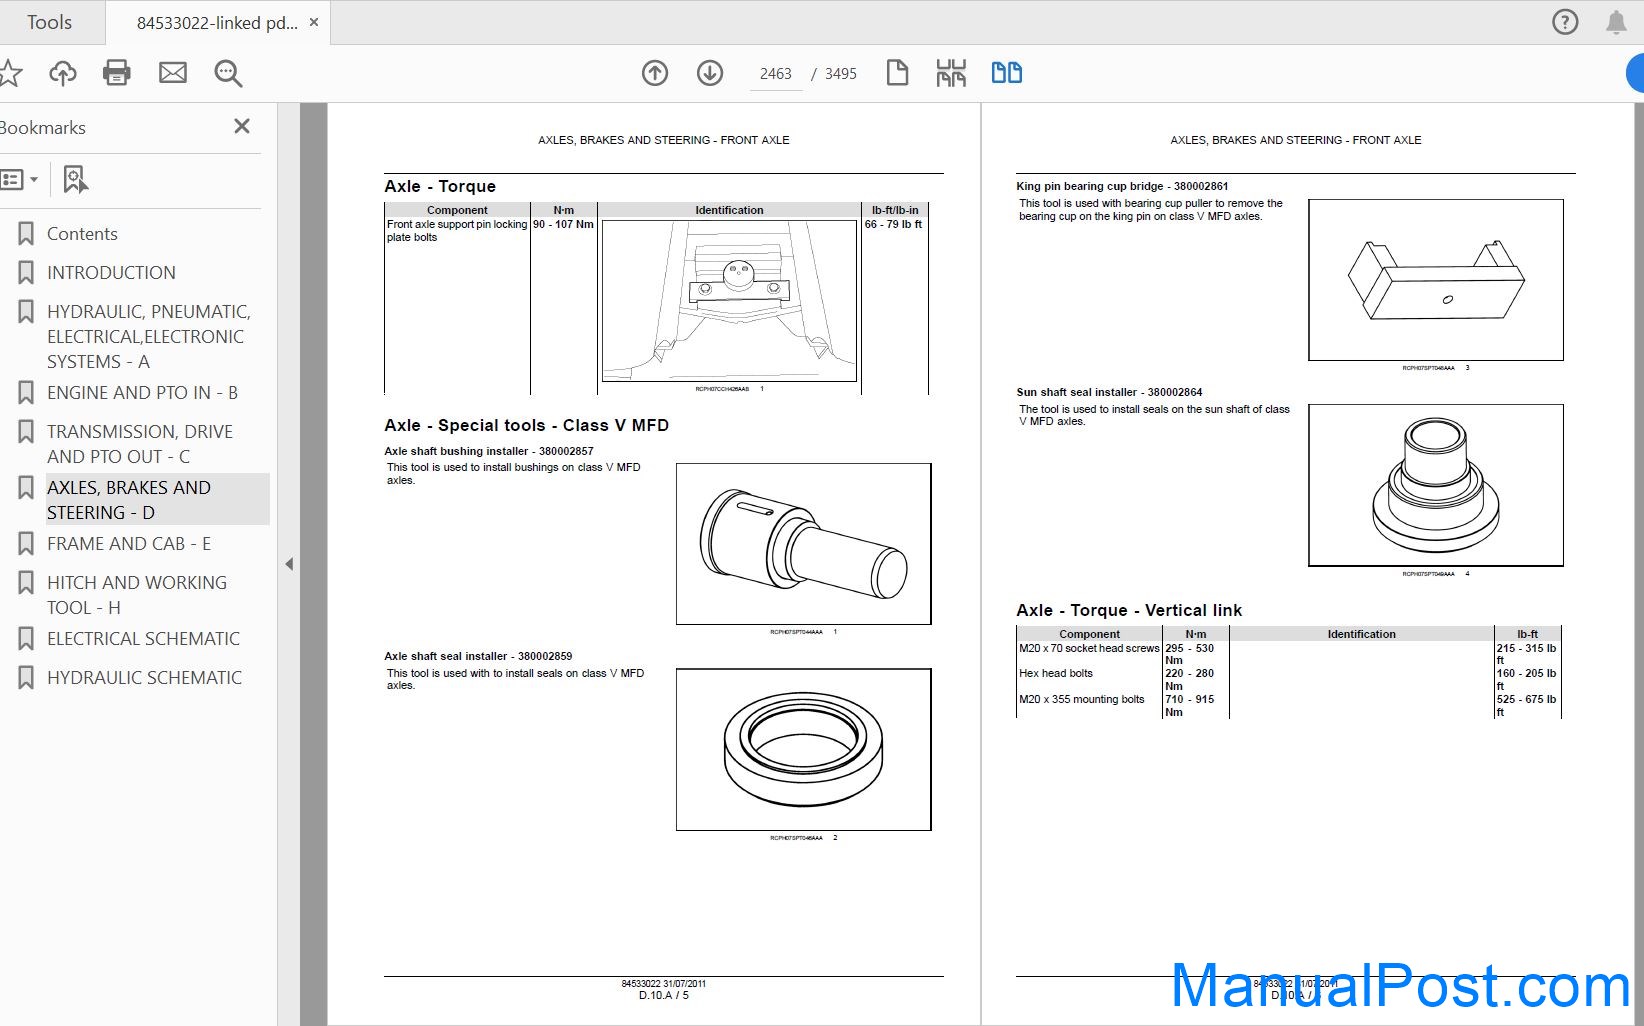The height and width of the screenshot is (1026, 1644).
Task: Click the Axle - Torque - Vertical link heading
Action: tap(1129, 610)
